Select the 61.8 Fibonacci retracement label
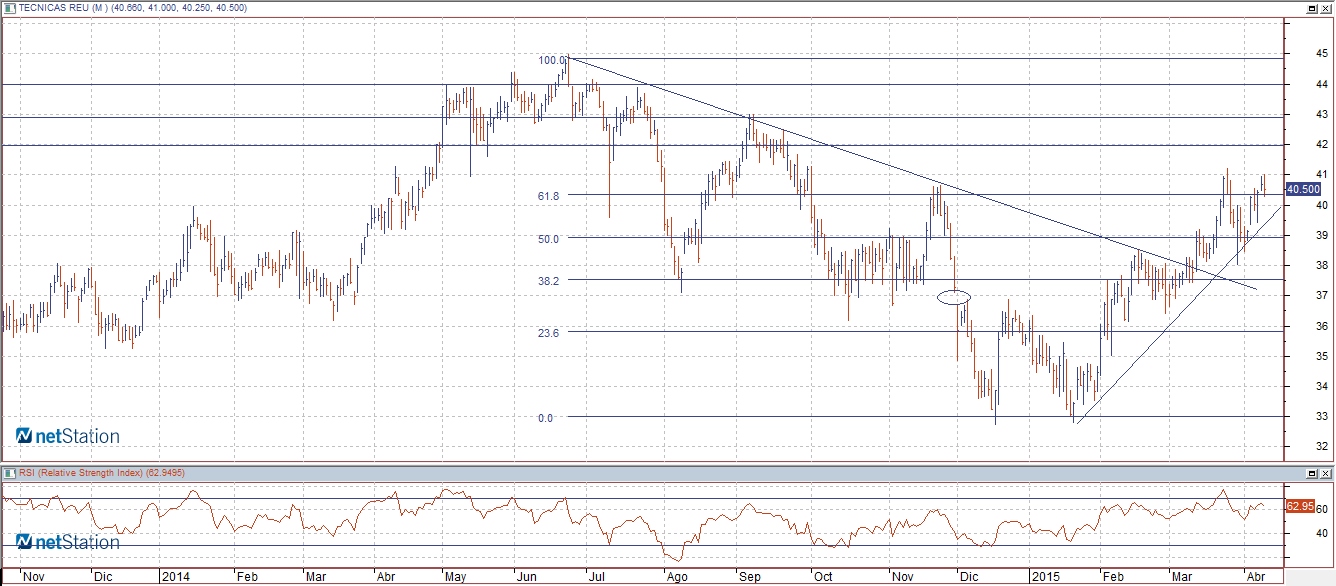 (x=548, y=196)
